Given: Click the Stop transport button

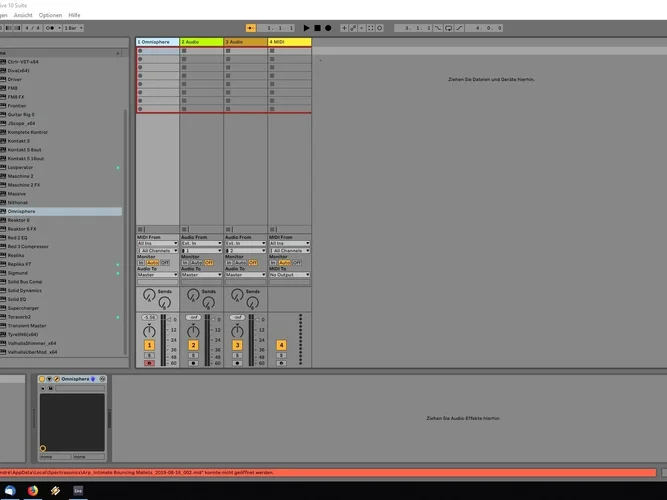Looking at the screenshot, I should coord(317,28).
